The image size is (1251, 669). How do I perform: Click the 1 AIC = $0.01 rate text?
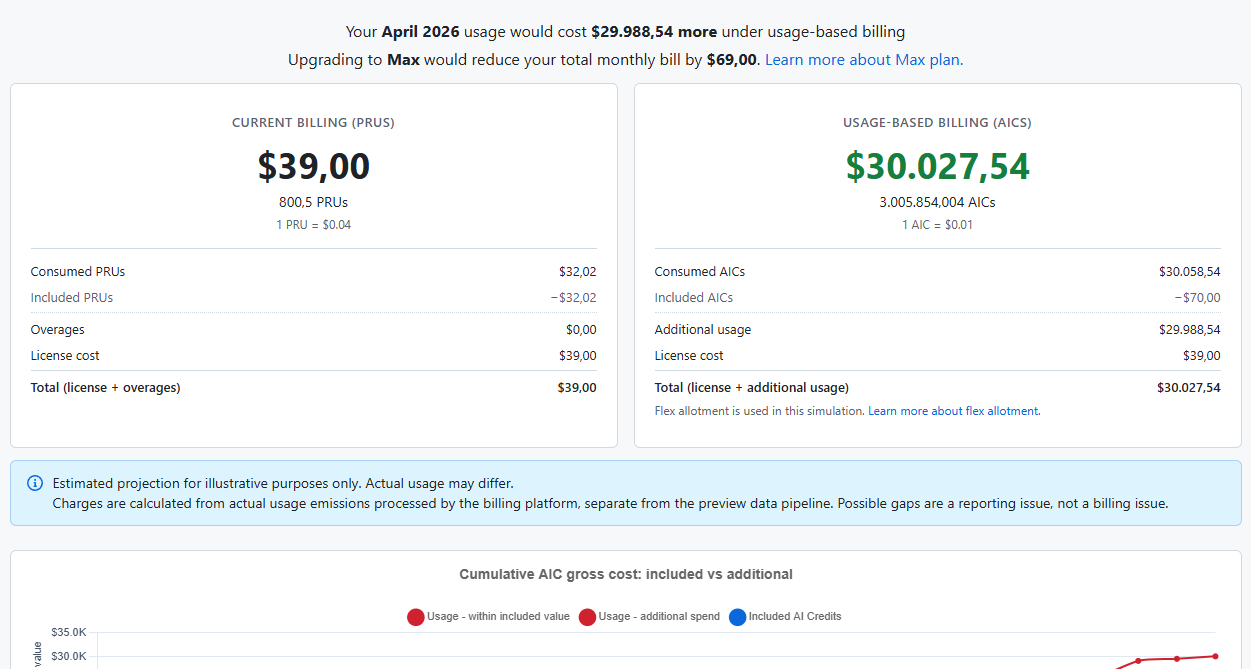pyautogui.click(x=937, y=225)
